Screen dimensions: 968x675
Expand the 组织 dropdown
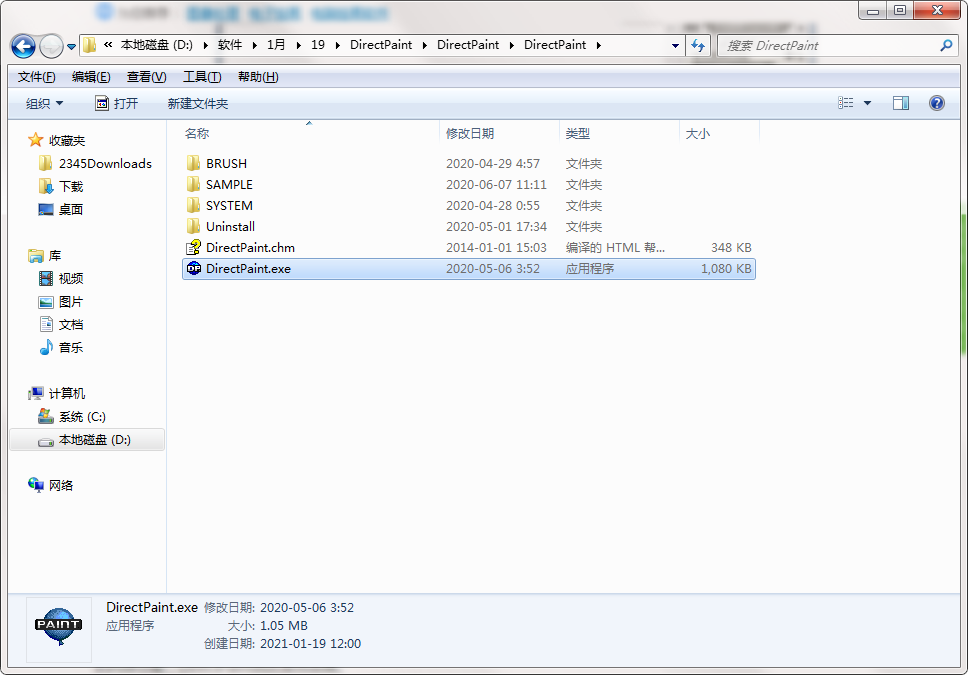(44, 103)
